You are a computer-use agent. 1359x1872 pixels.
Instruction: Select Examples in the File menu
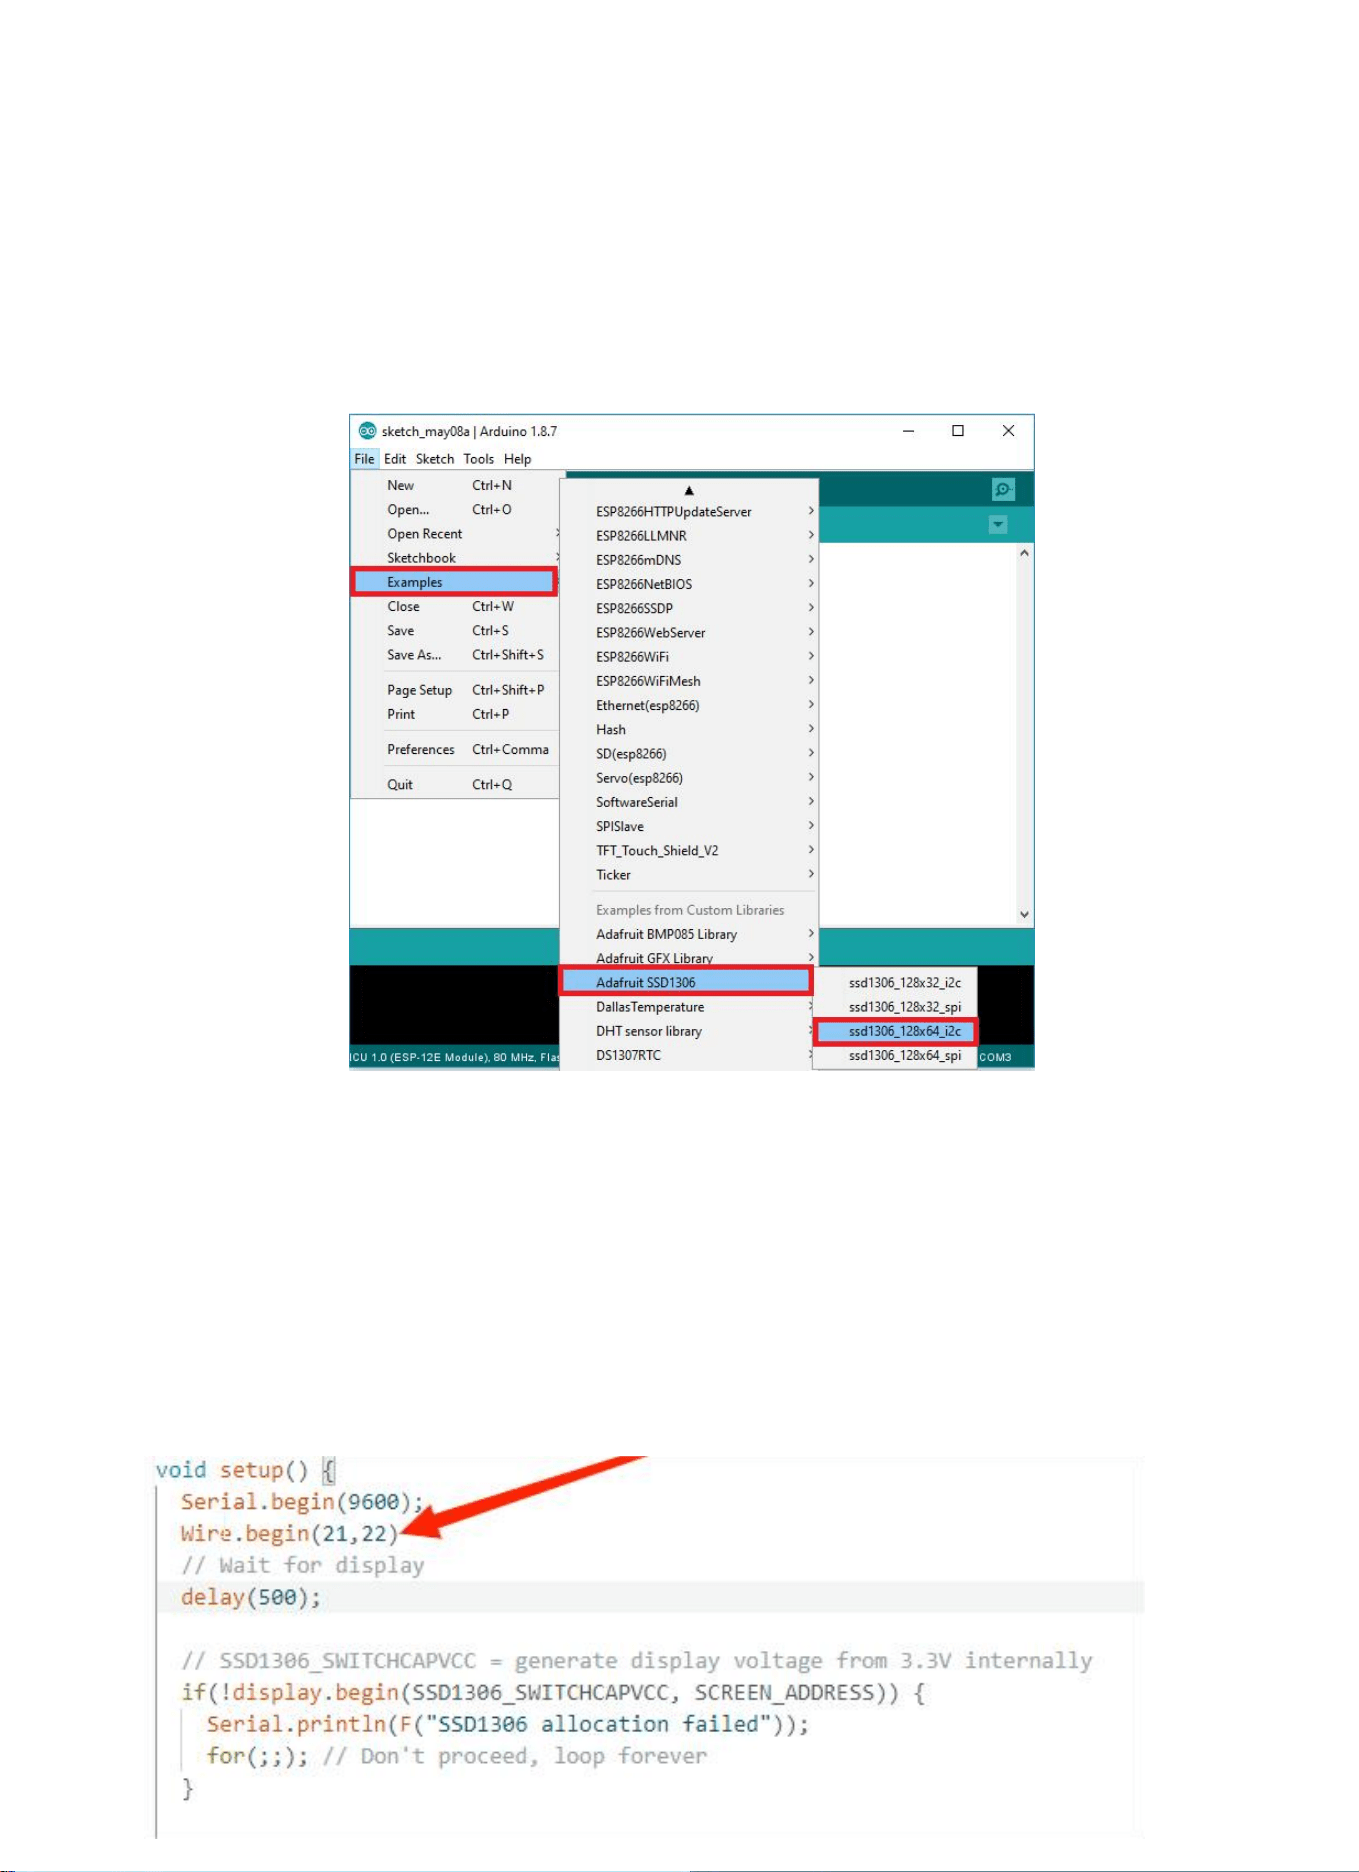(454, 582)
